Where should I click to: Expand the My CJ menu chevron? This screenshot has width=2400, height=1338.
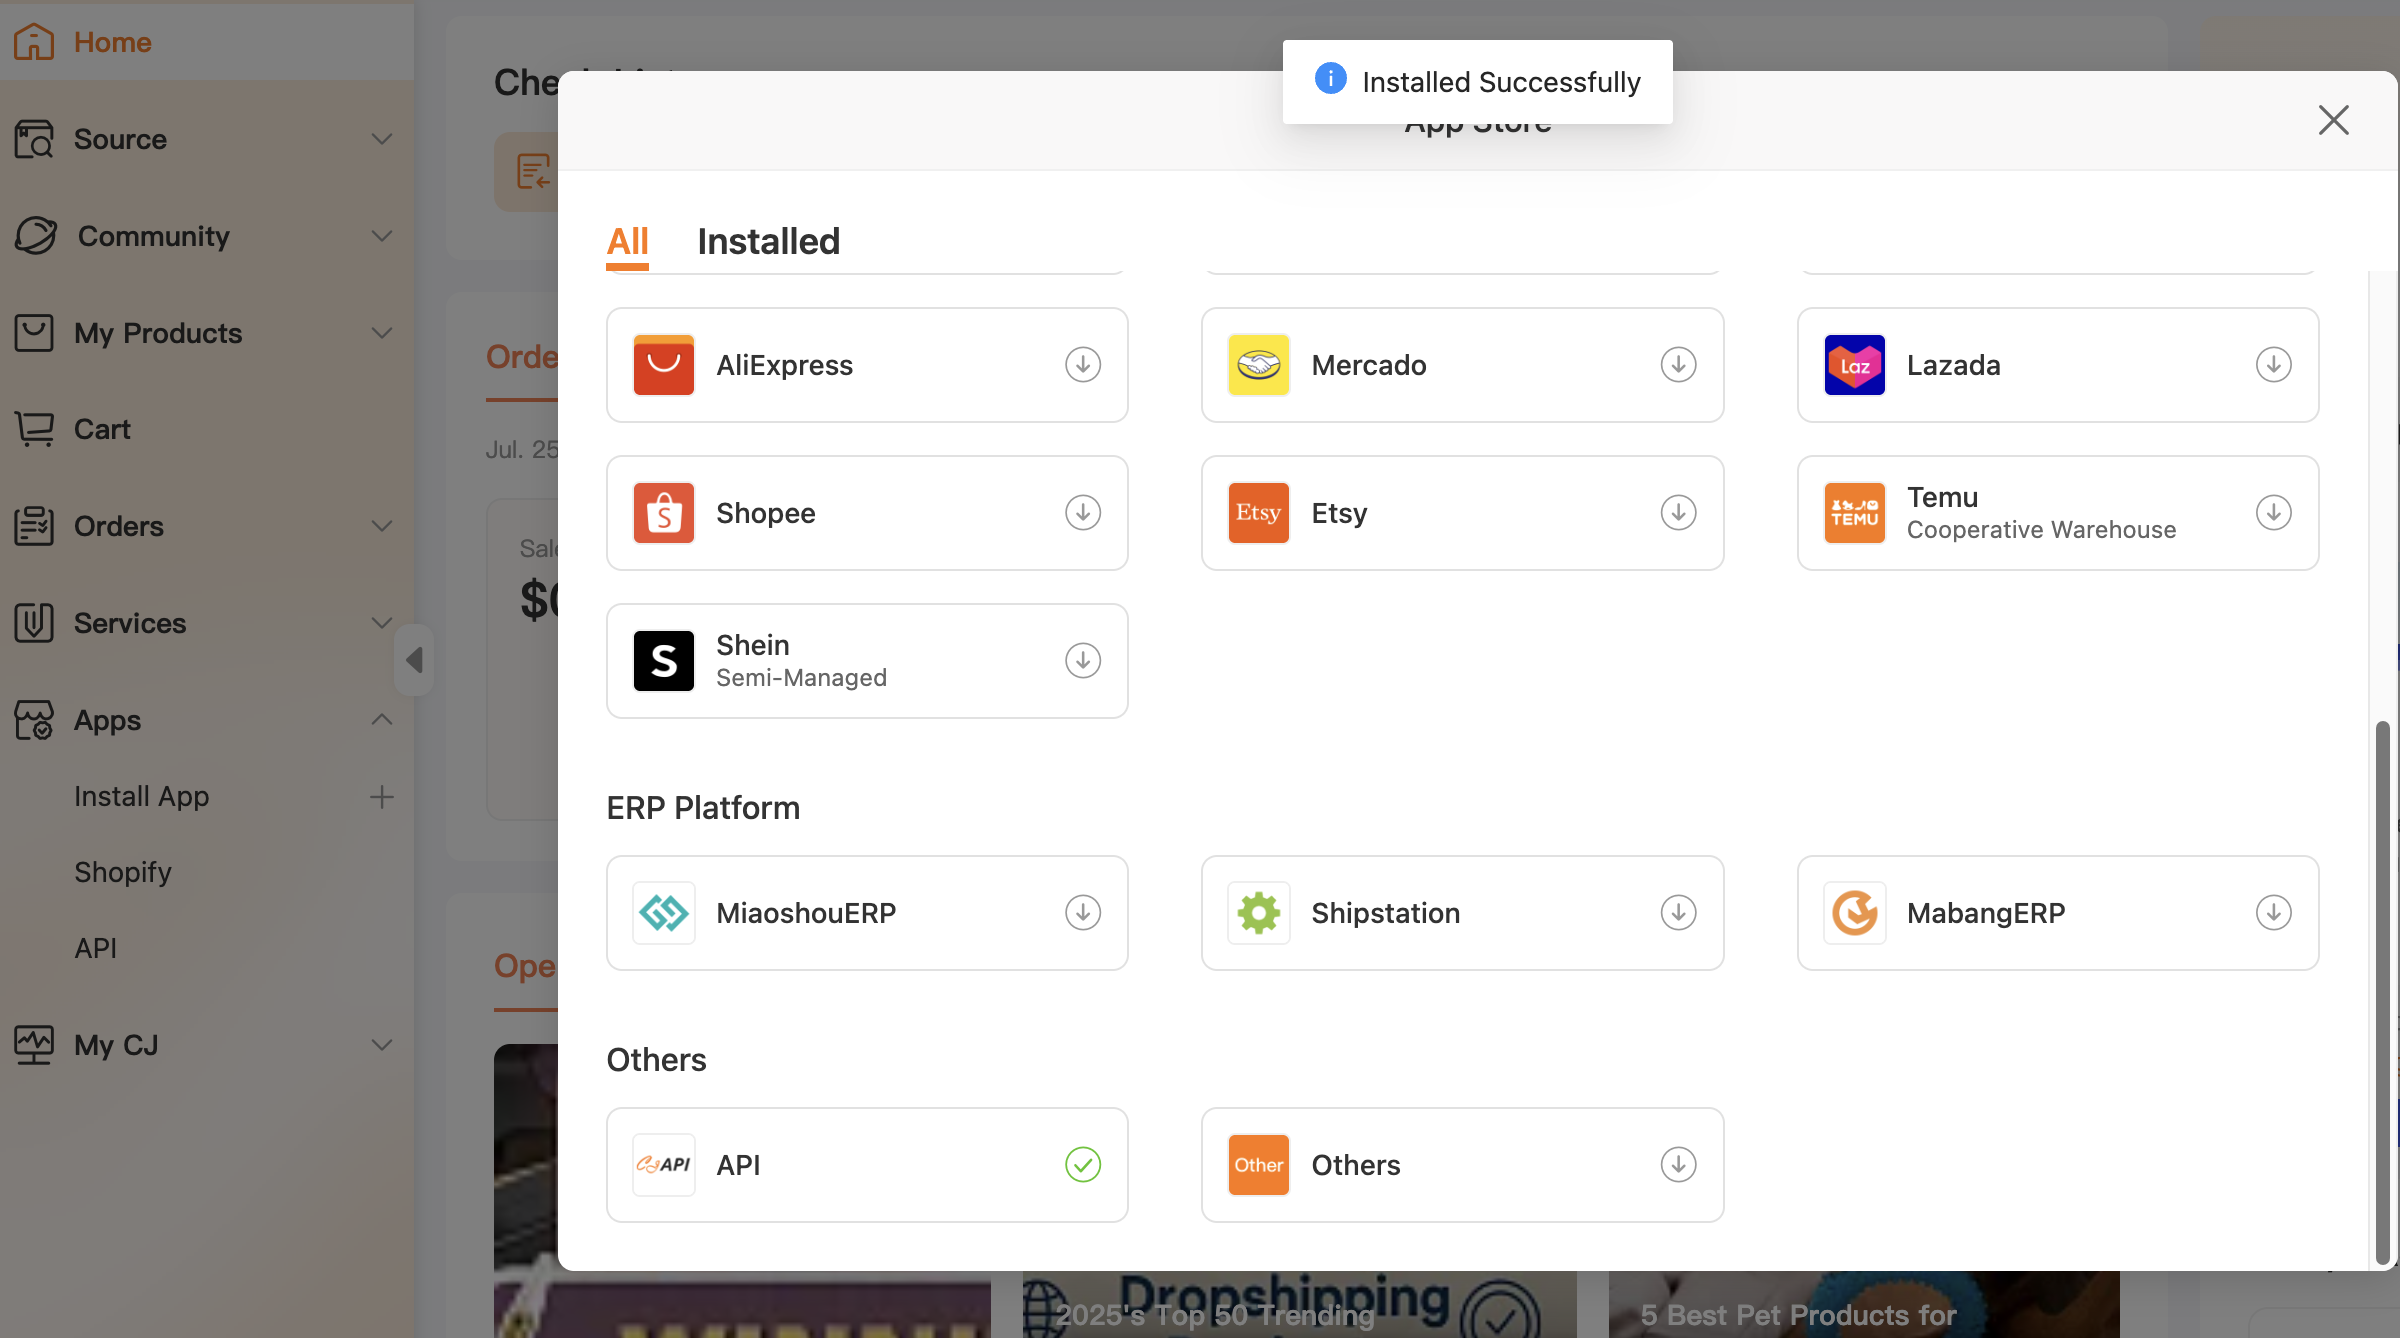pos(381,1045)
